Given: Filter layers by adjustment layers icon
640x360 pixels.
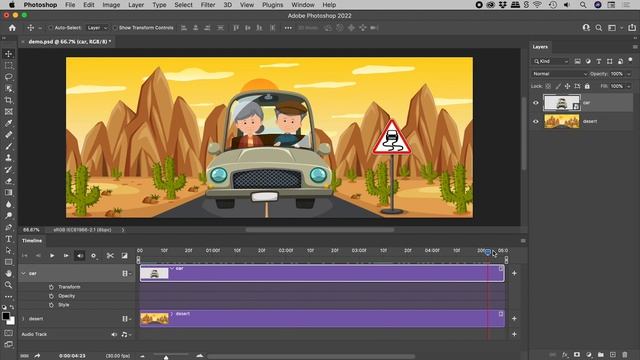Looking at the screenshot, I should pyautogui.click(x=588, y=61).
